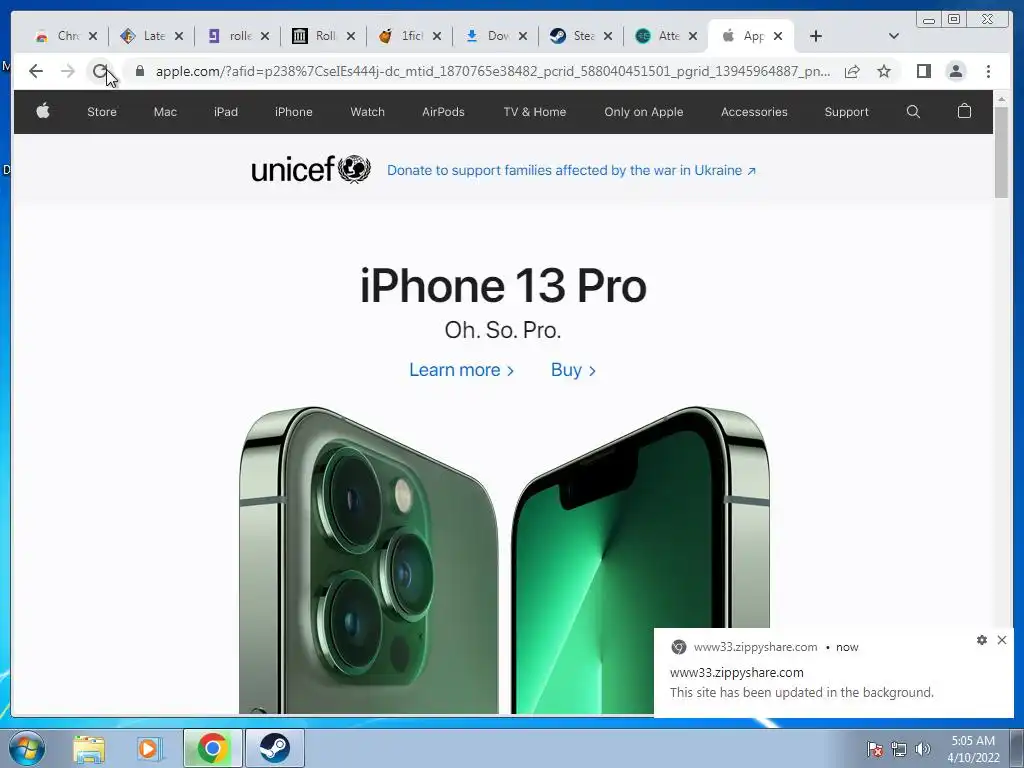Close the 'Atte' tab
Screen dimensions: 1024x768
(x=693, y=37)
